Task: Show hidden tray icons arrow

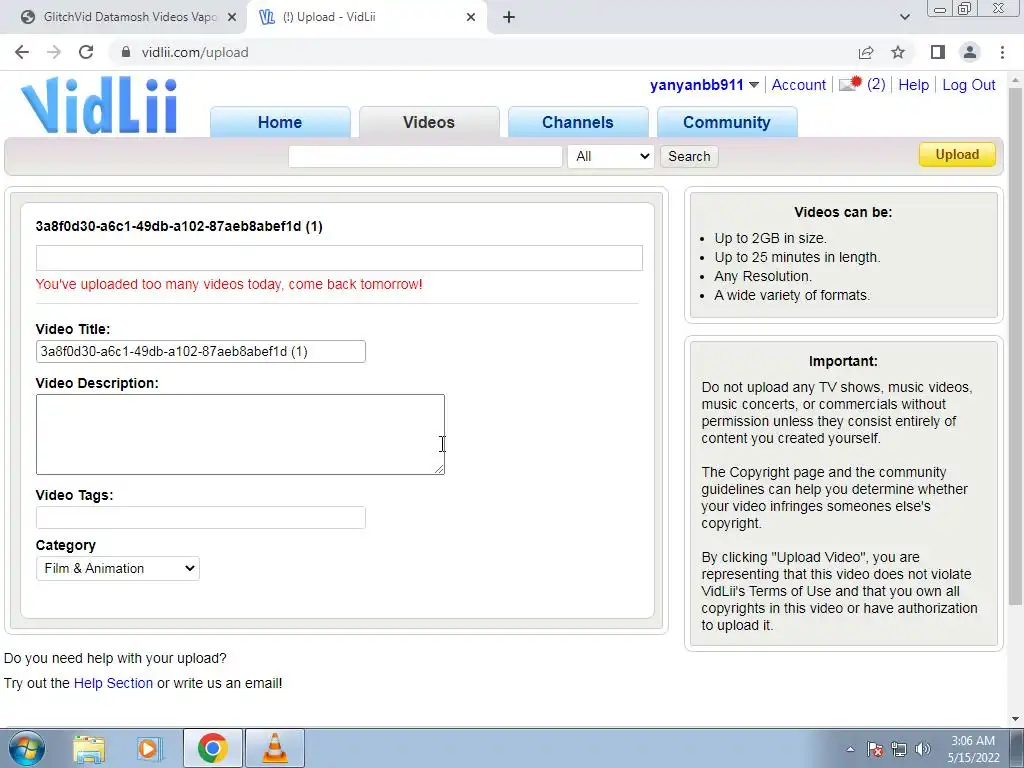Action: pyautogui.click(x=850, y=749)
